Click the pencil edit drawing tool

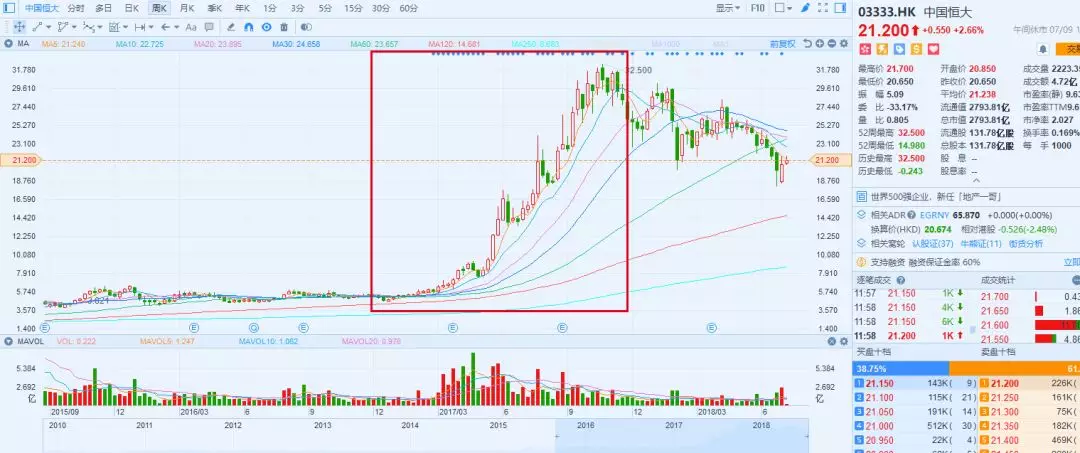click(x=231, y=27)
